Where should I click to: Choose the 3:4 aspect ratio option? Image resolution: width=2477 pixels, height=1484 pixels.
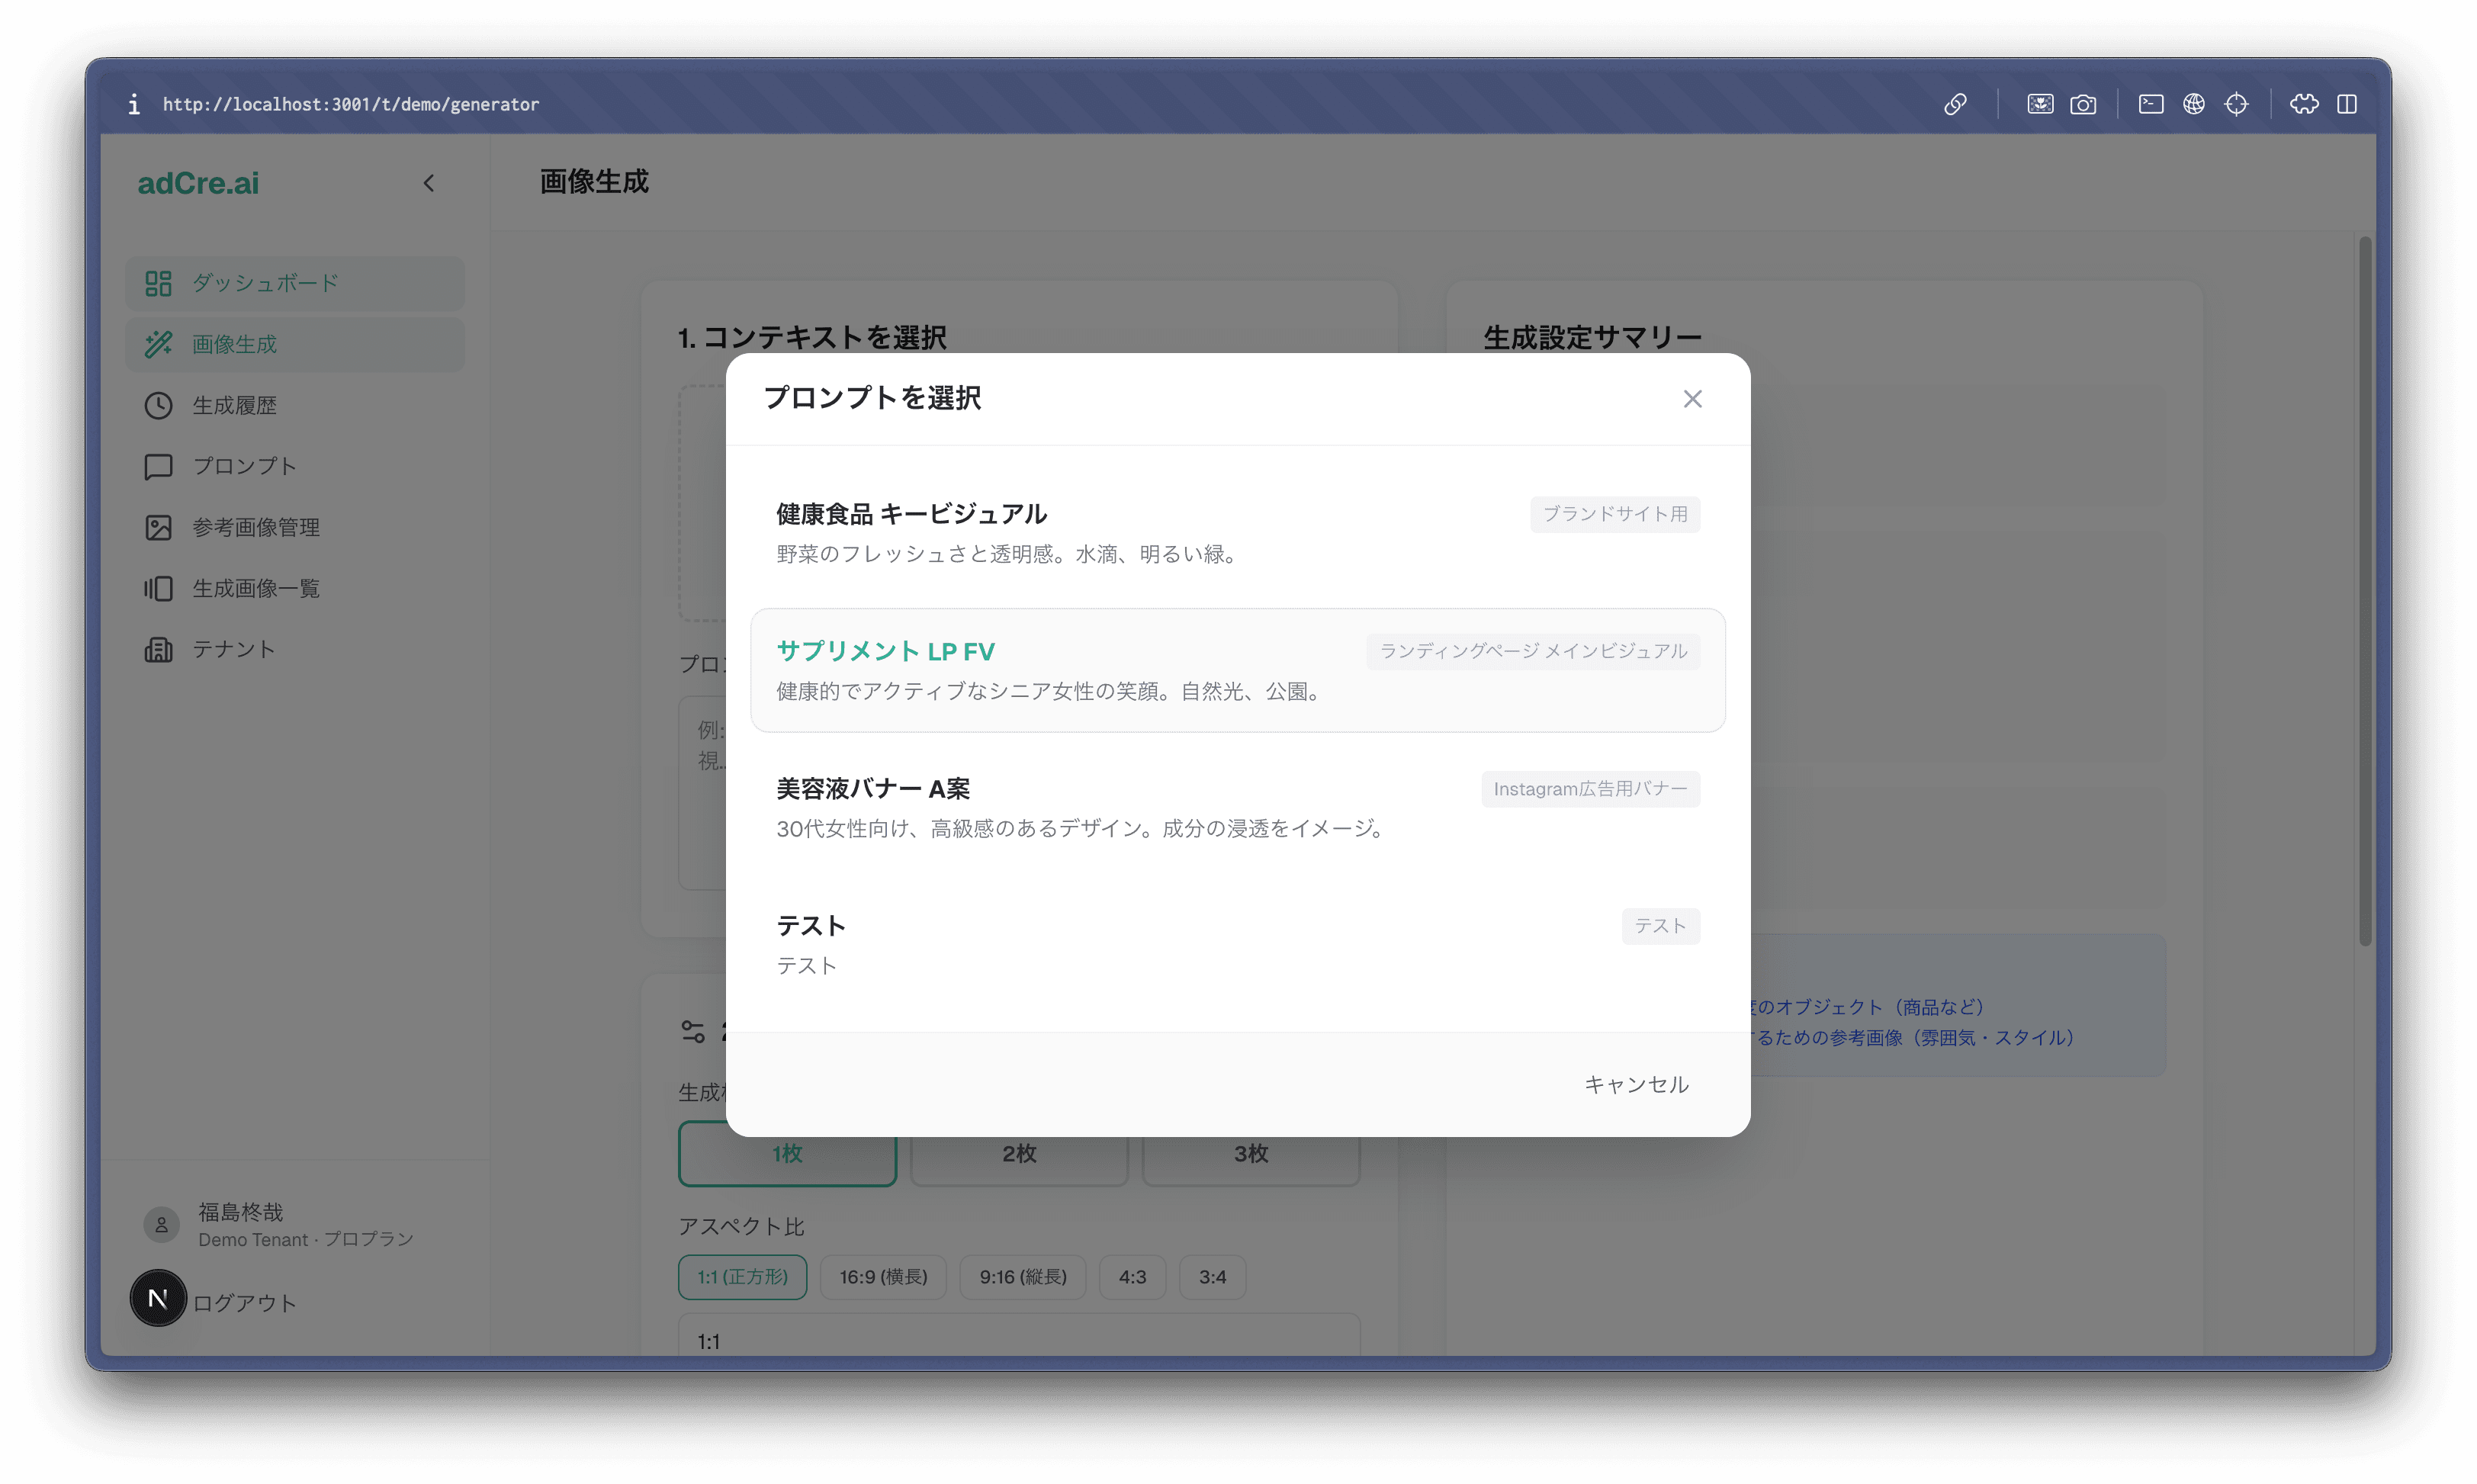pos(1211,1276)
